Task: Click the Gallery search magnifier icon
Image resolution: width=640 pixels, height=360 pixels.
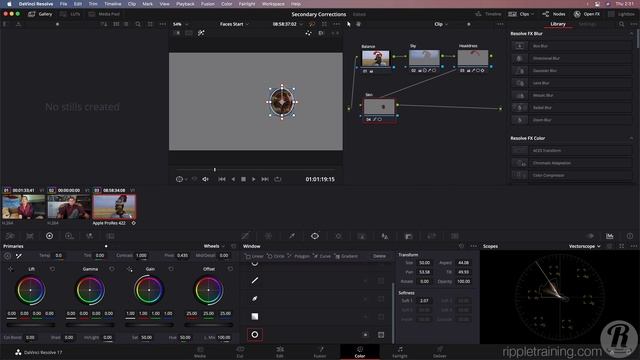Action: 138,24
